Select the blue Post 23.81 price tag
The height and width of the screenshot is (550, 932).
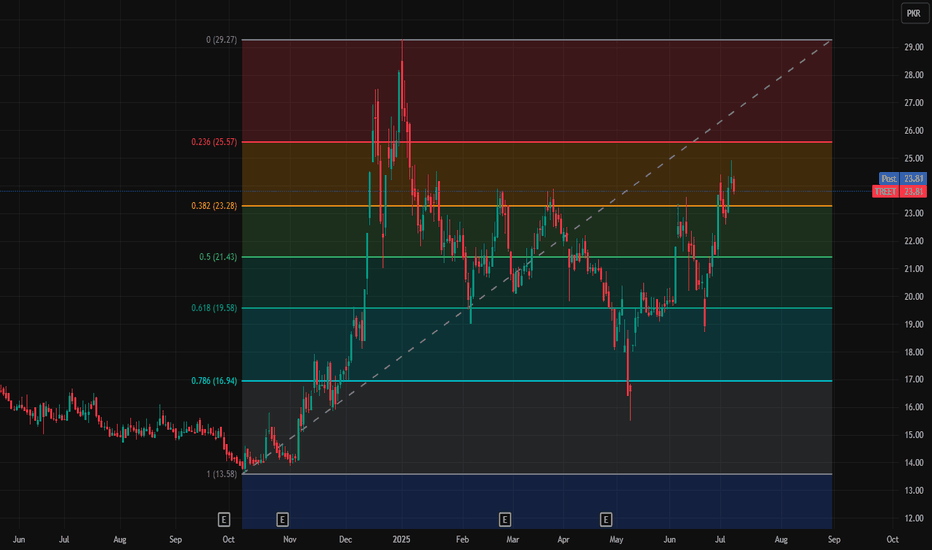[902, 178]
